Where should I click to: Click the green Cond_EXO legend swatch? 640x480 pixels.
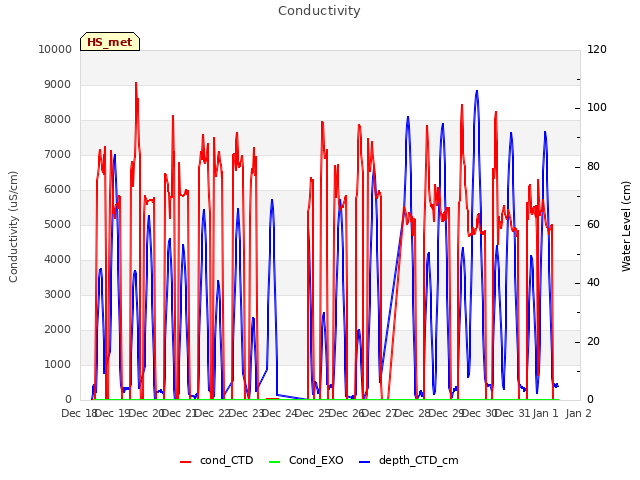(x=275, y=462)
